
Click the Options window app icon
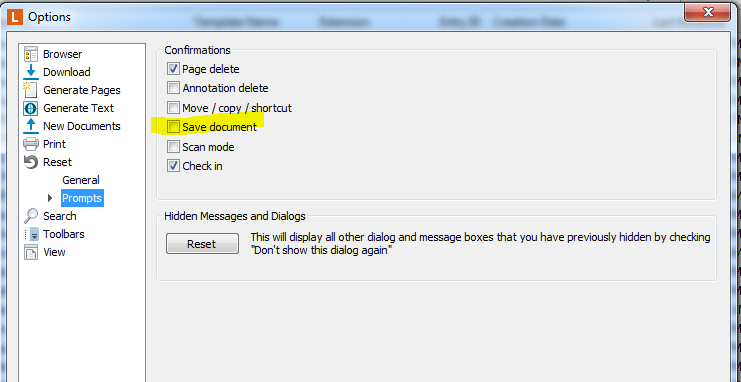click(x=16, y=17)
